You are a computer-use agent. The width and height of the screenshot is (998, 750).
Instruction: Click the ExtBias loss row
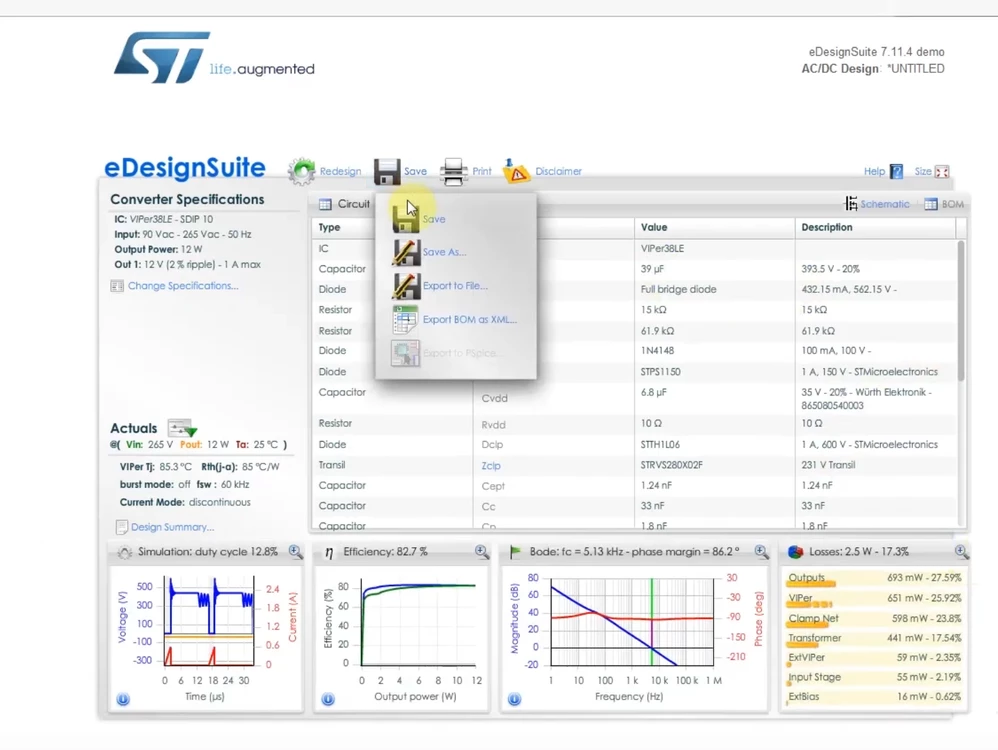[x=875, y=697]
